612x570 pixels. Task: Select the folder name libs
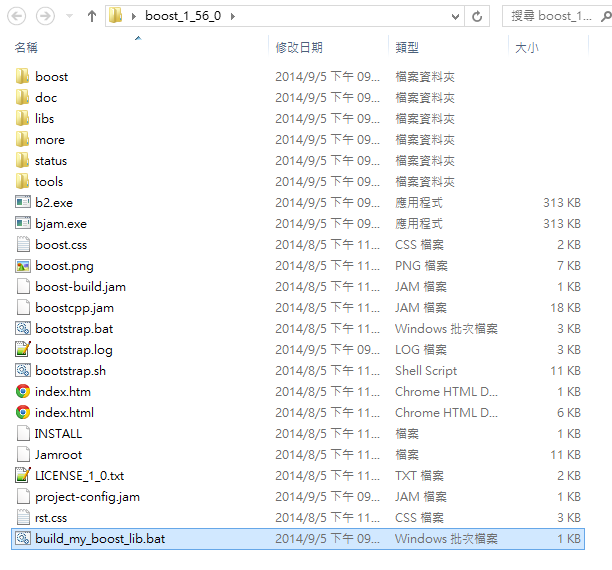pos(44,119)
